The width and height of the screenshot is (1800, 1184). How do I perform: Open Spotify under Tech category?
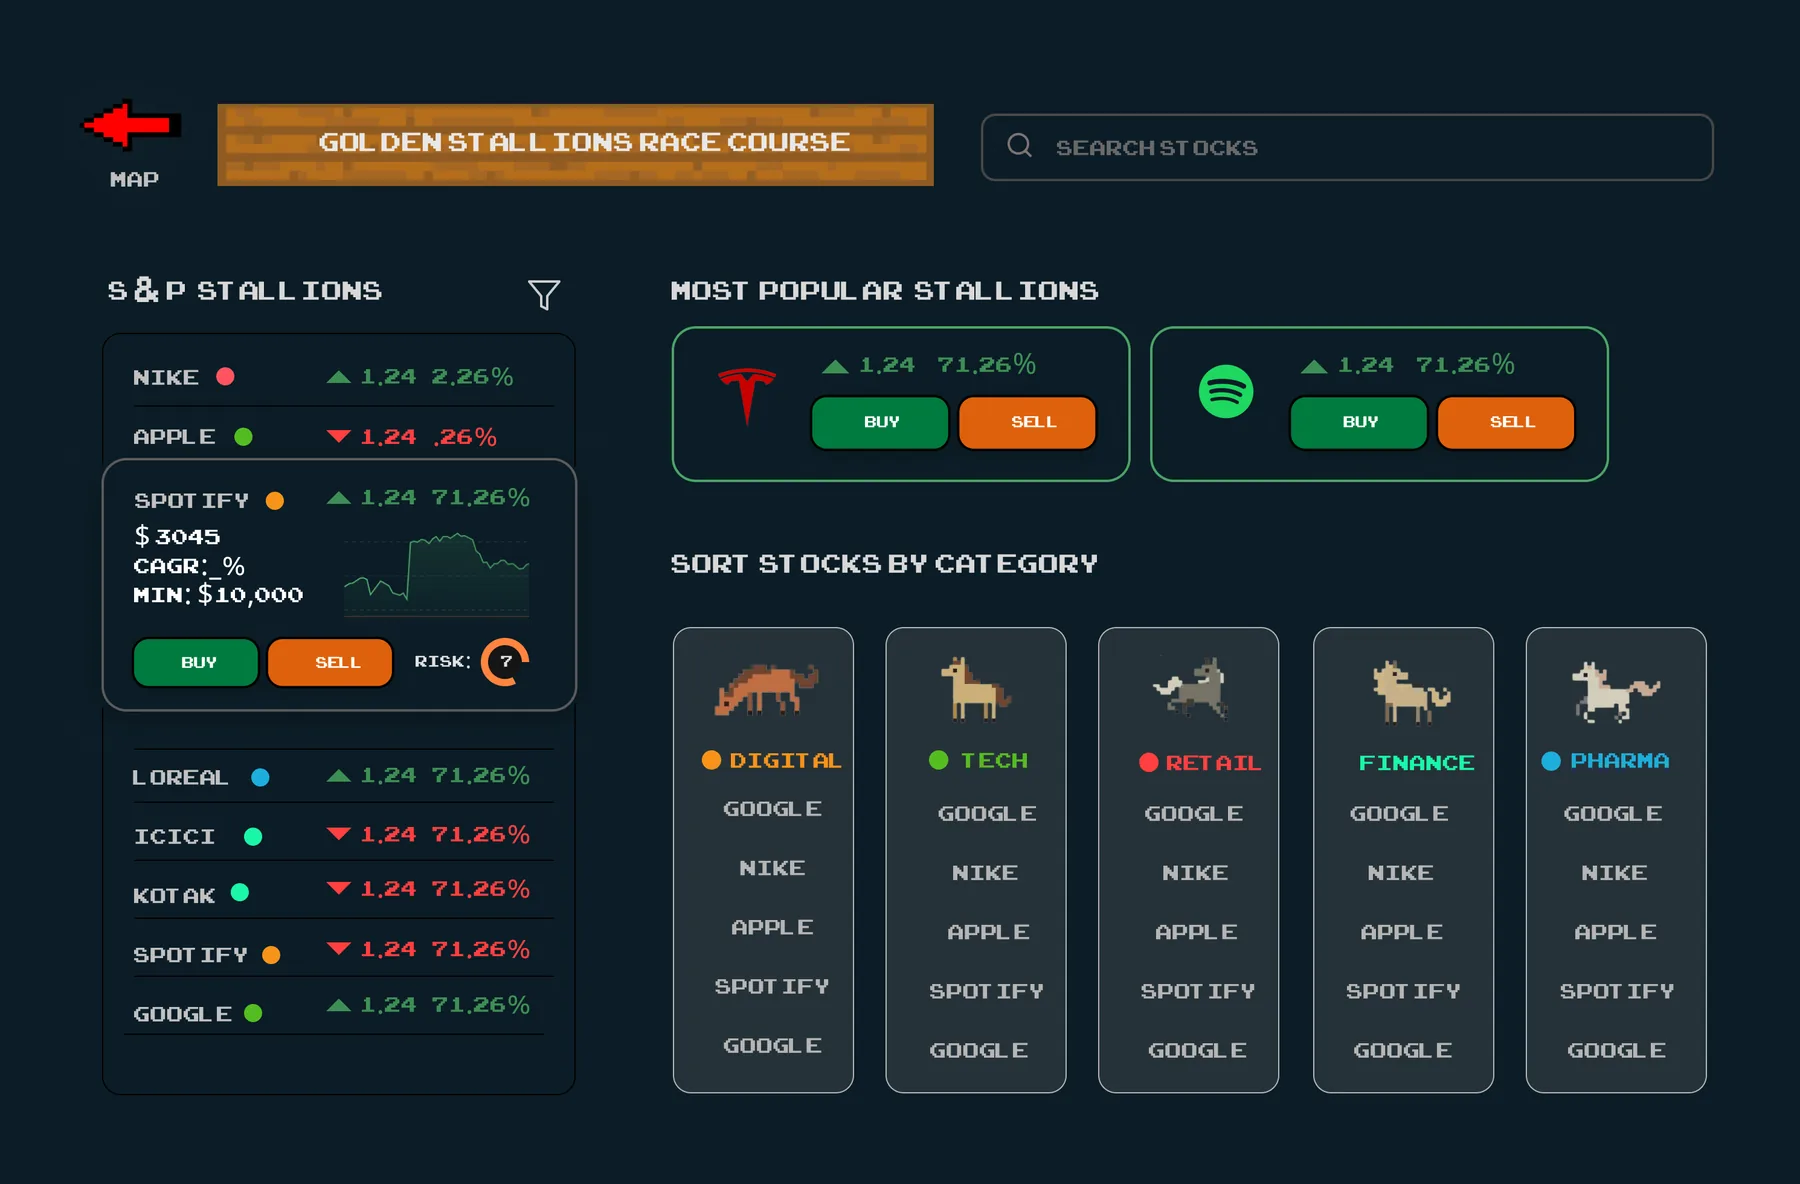(x=986, y=991)
